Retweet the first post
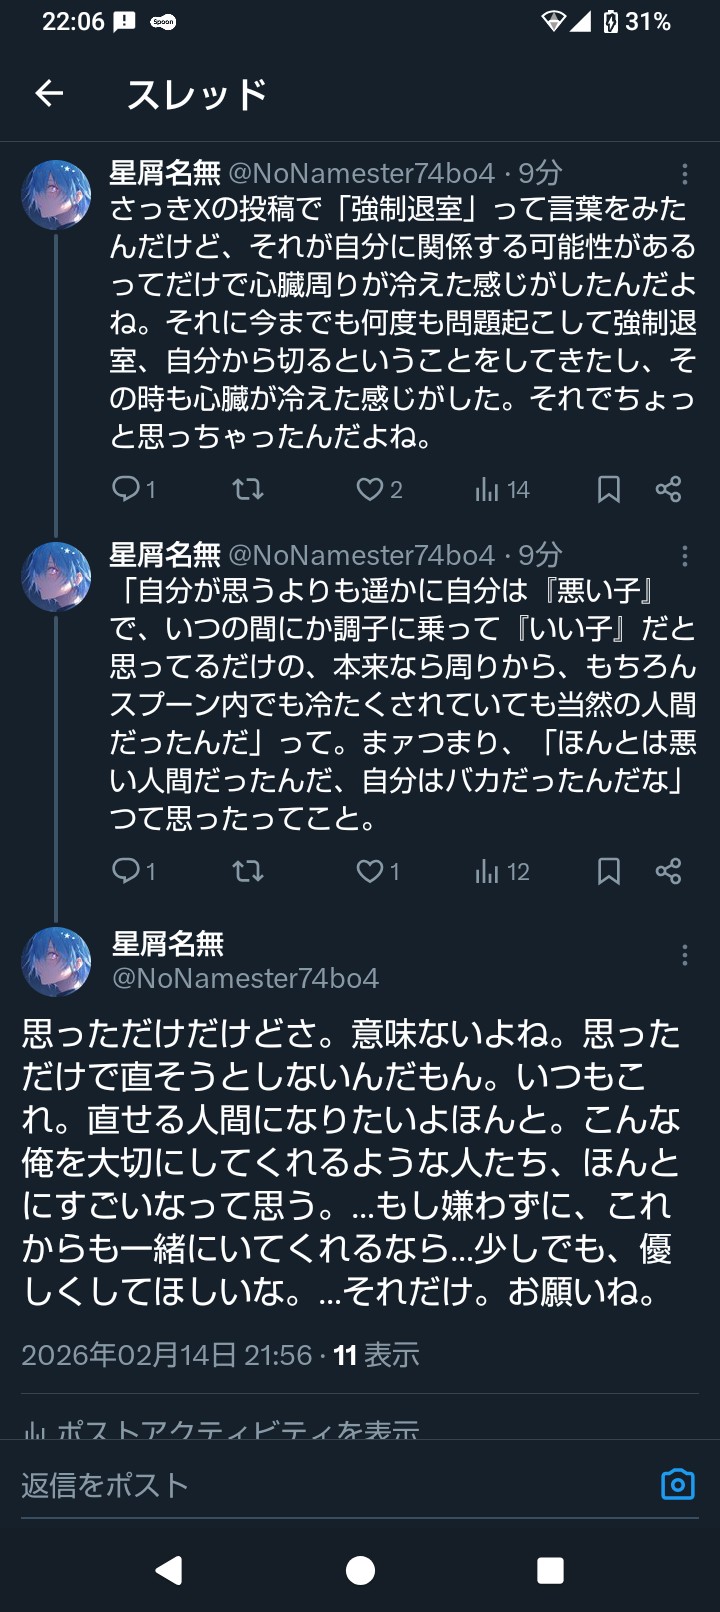 tap(246, 489)
